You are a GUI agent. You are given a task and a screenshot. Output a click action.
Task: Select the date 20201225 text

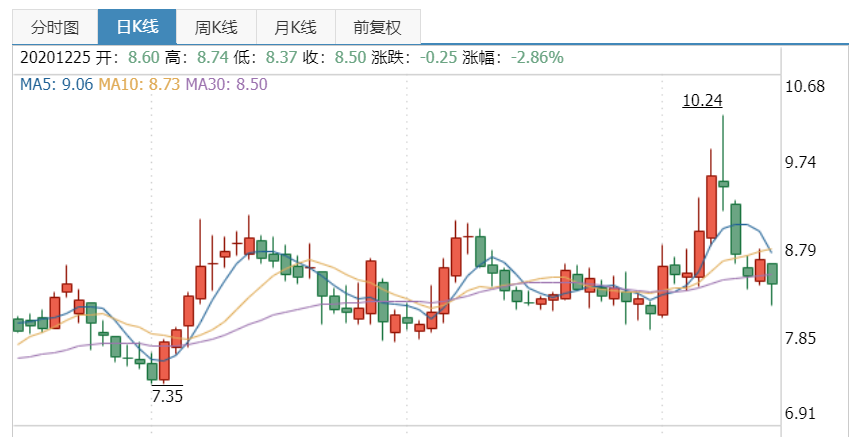click(55, 57)
